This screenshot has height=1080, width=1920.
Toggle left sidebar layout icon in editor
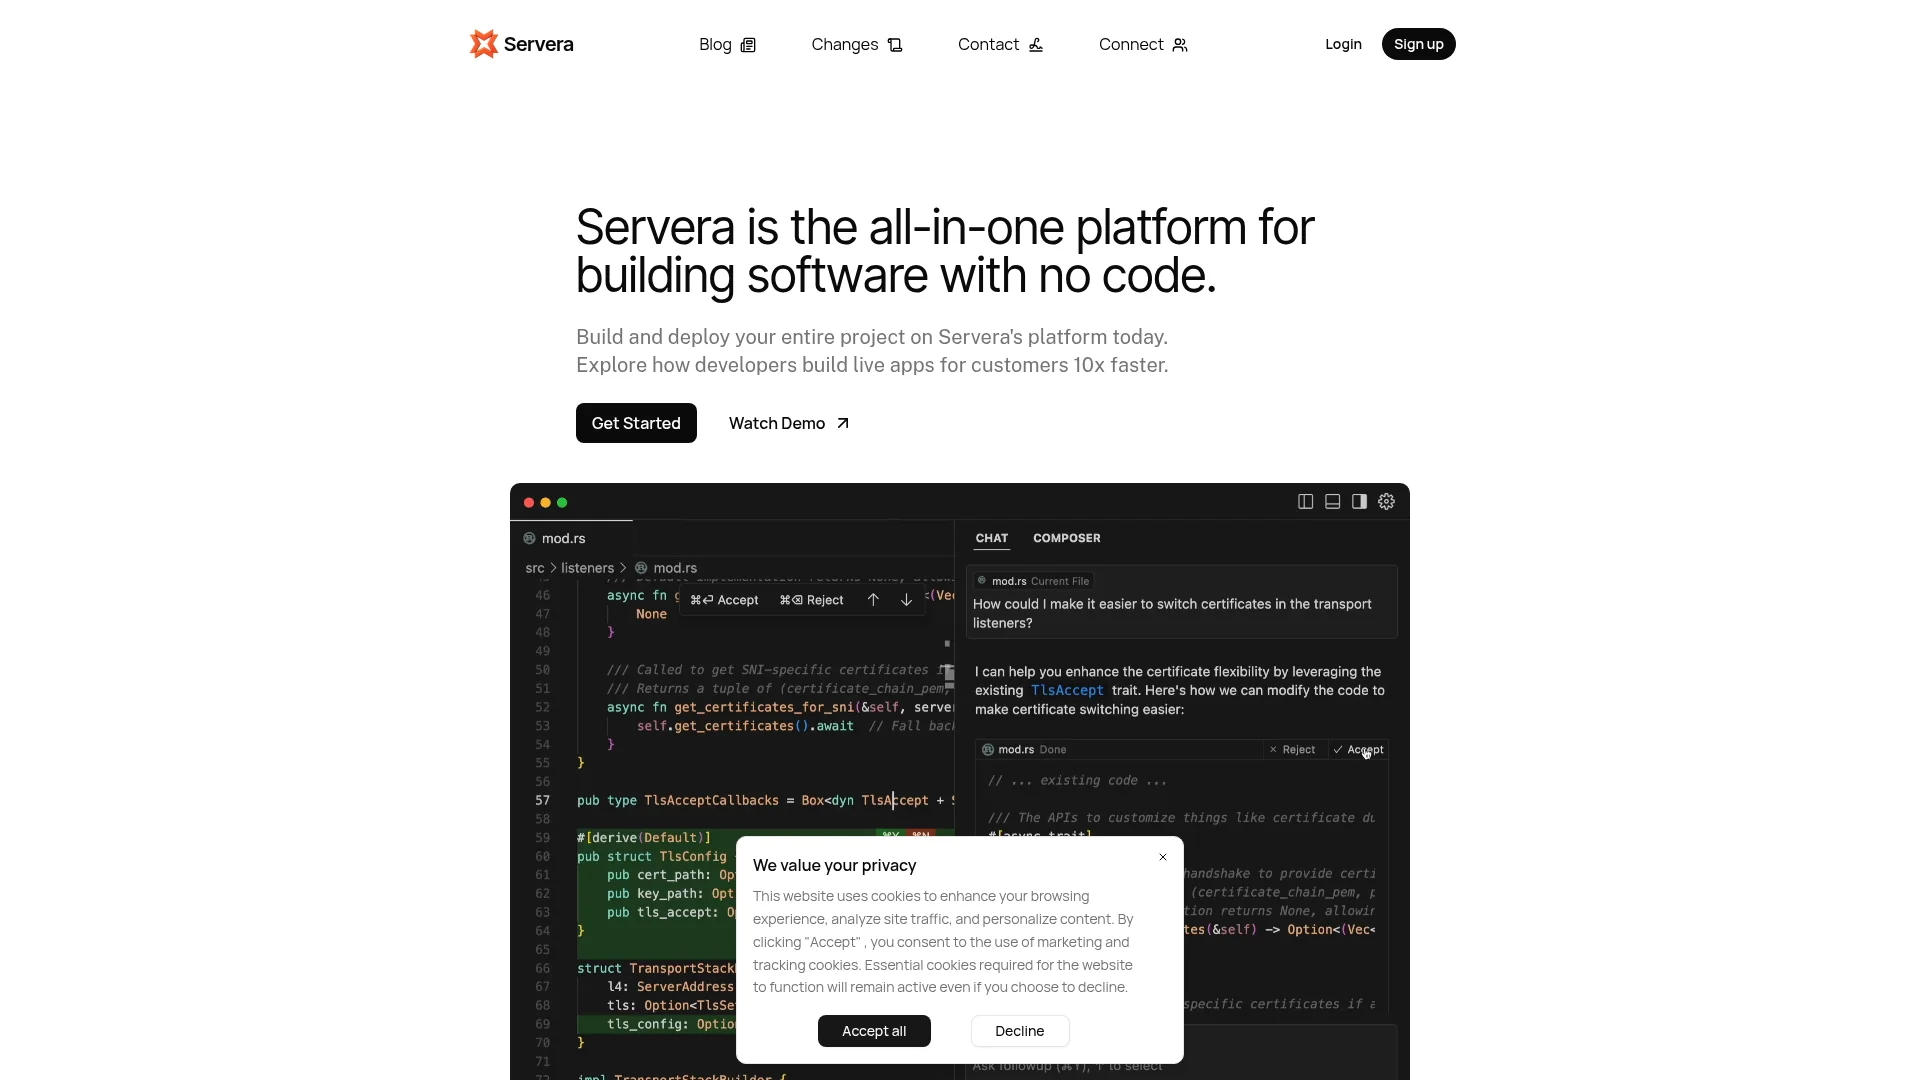point(1305,502)
